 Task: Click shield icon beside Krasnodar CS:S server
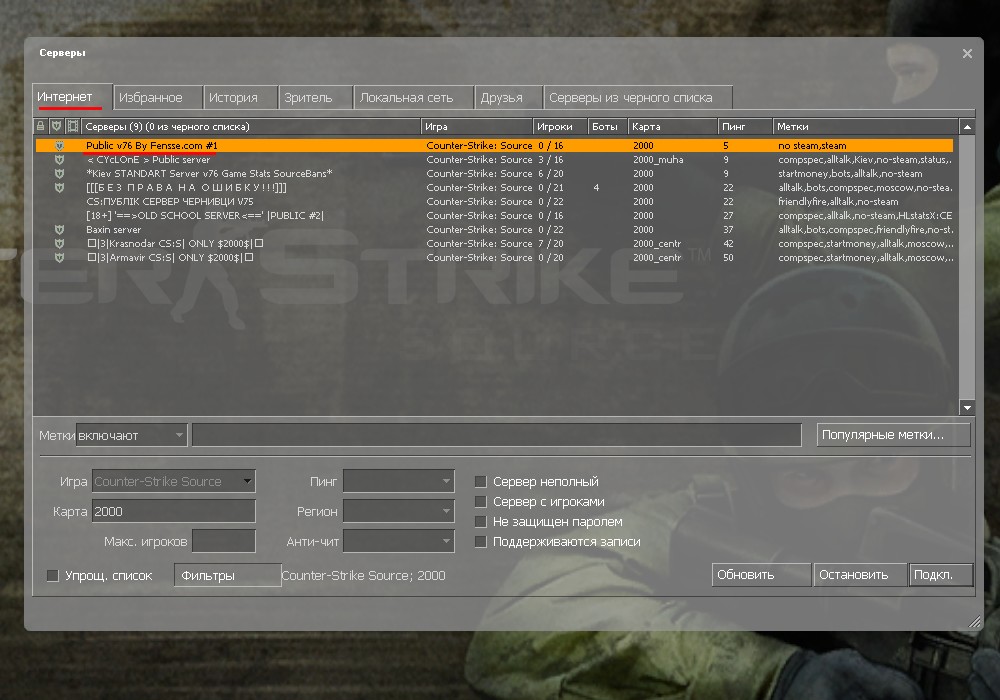[x=59, y=244]
